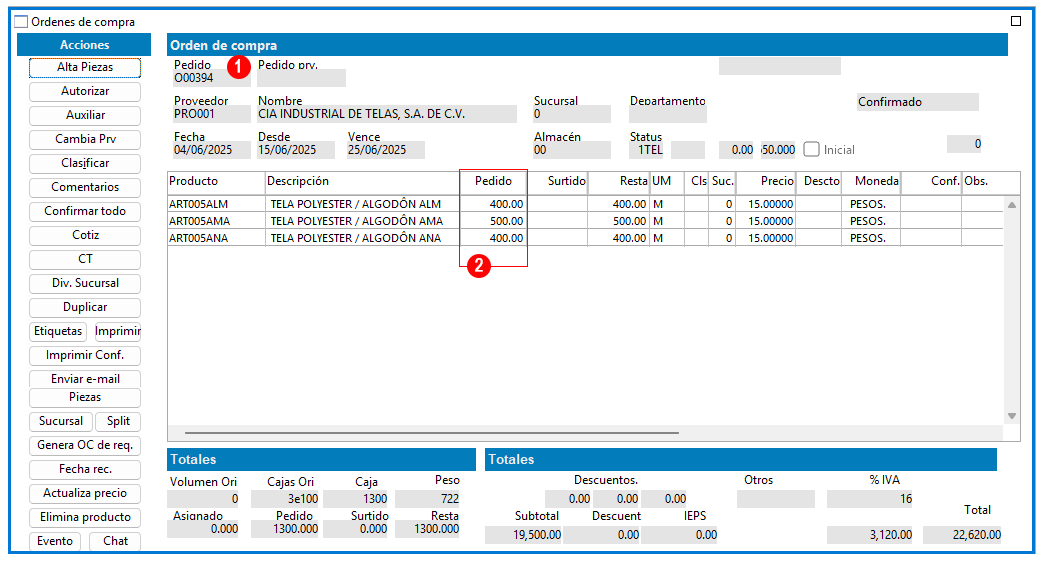Toggle the Inicial checkbox
This screenshot has width=1043, height=563.
(811, 149)
